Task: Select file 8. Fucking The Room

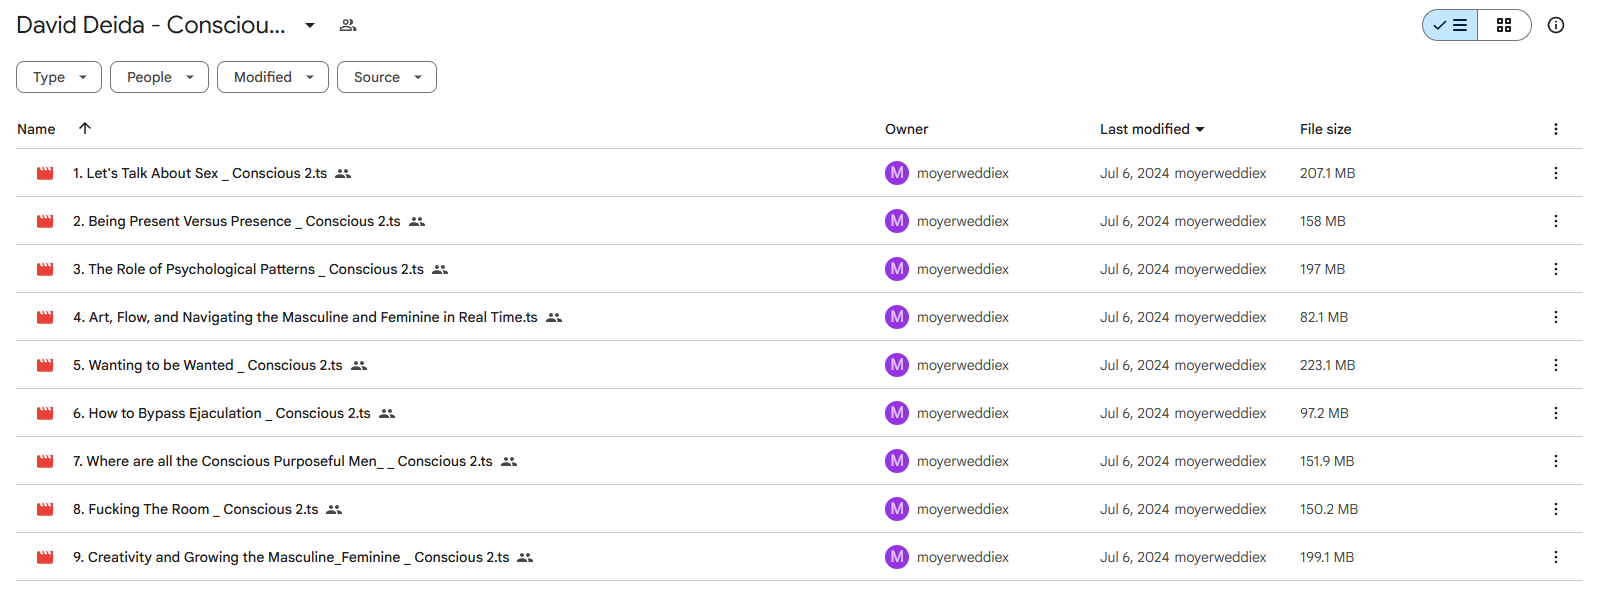Action: pos(196,509)
